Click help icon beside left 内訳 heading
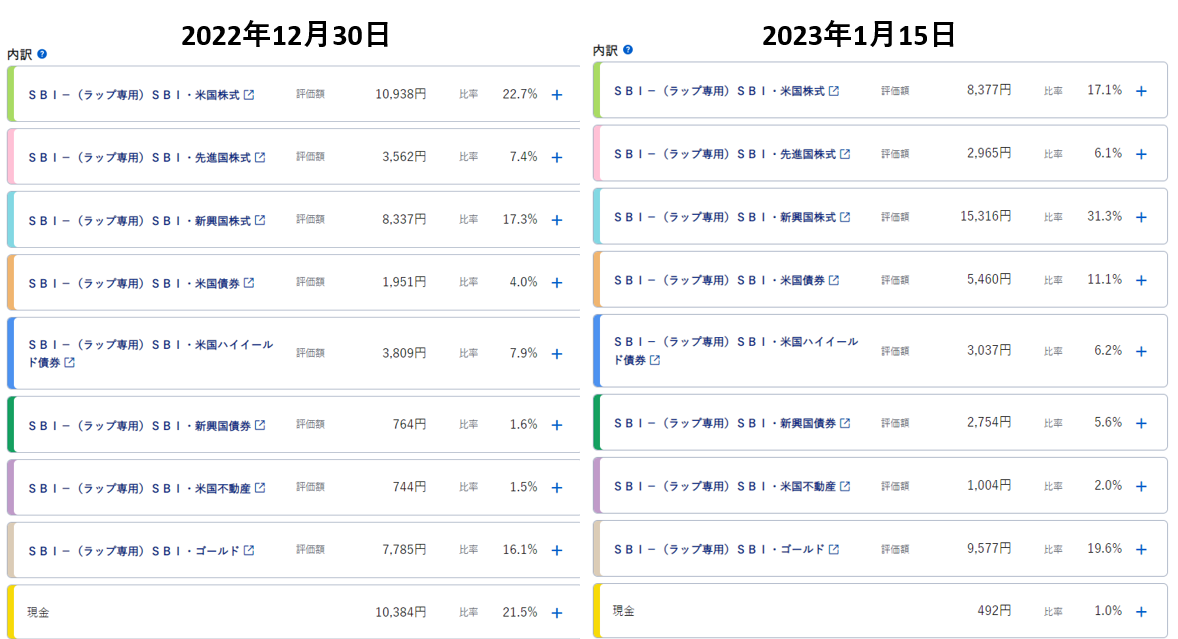Viewport: 1178px width, 639px height. [x=42, y=54]
